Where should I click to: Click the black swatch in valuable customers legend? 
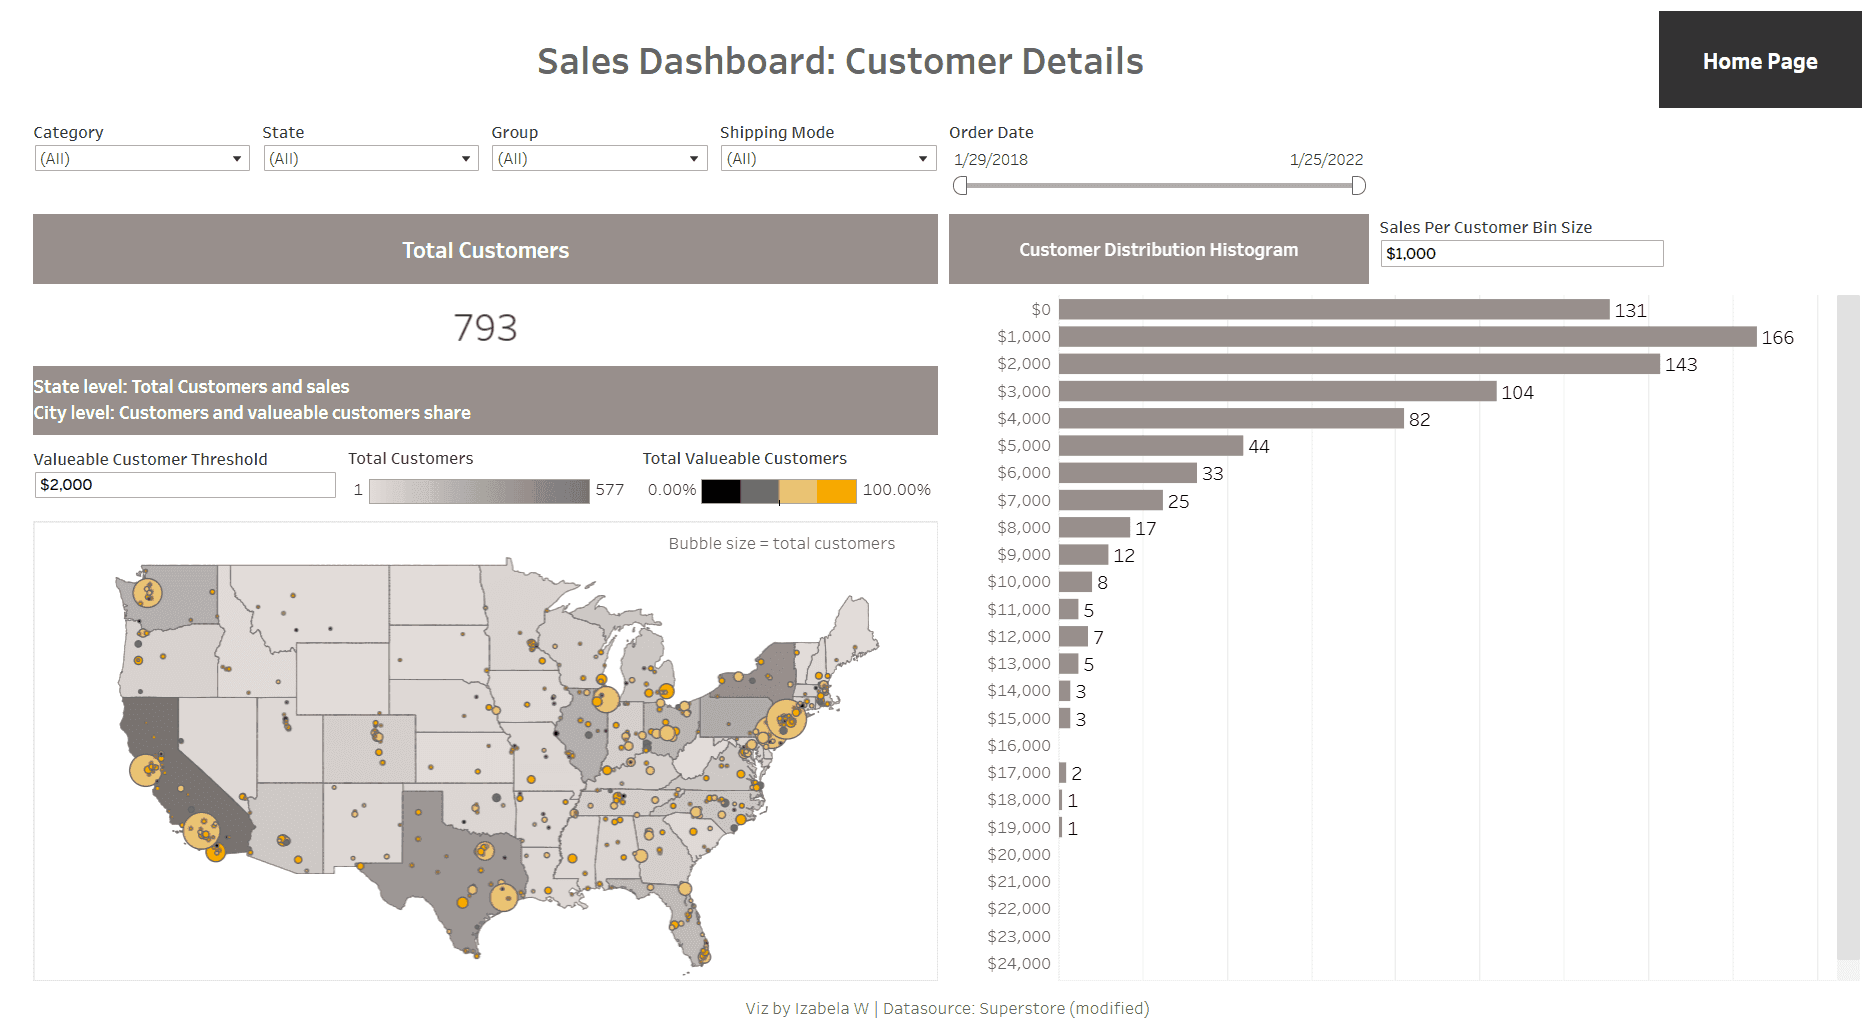click(x=721, y=491)
